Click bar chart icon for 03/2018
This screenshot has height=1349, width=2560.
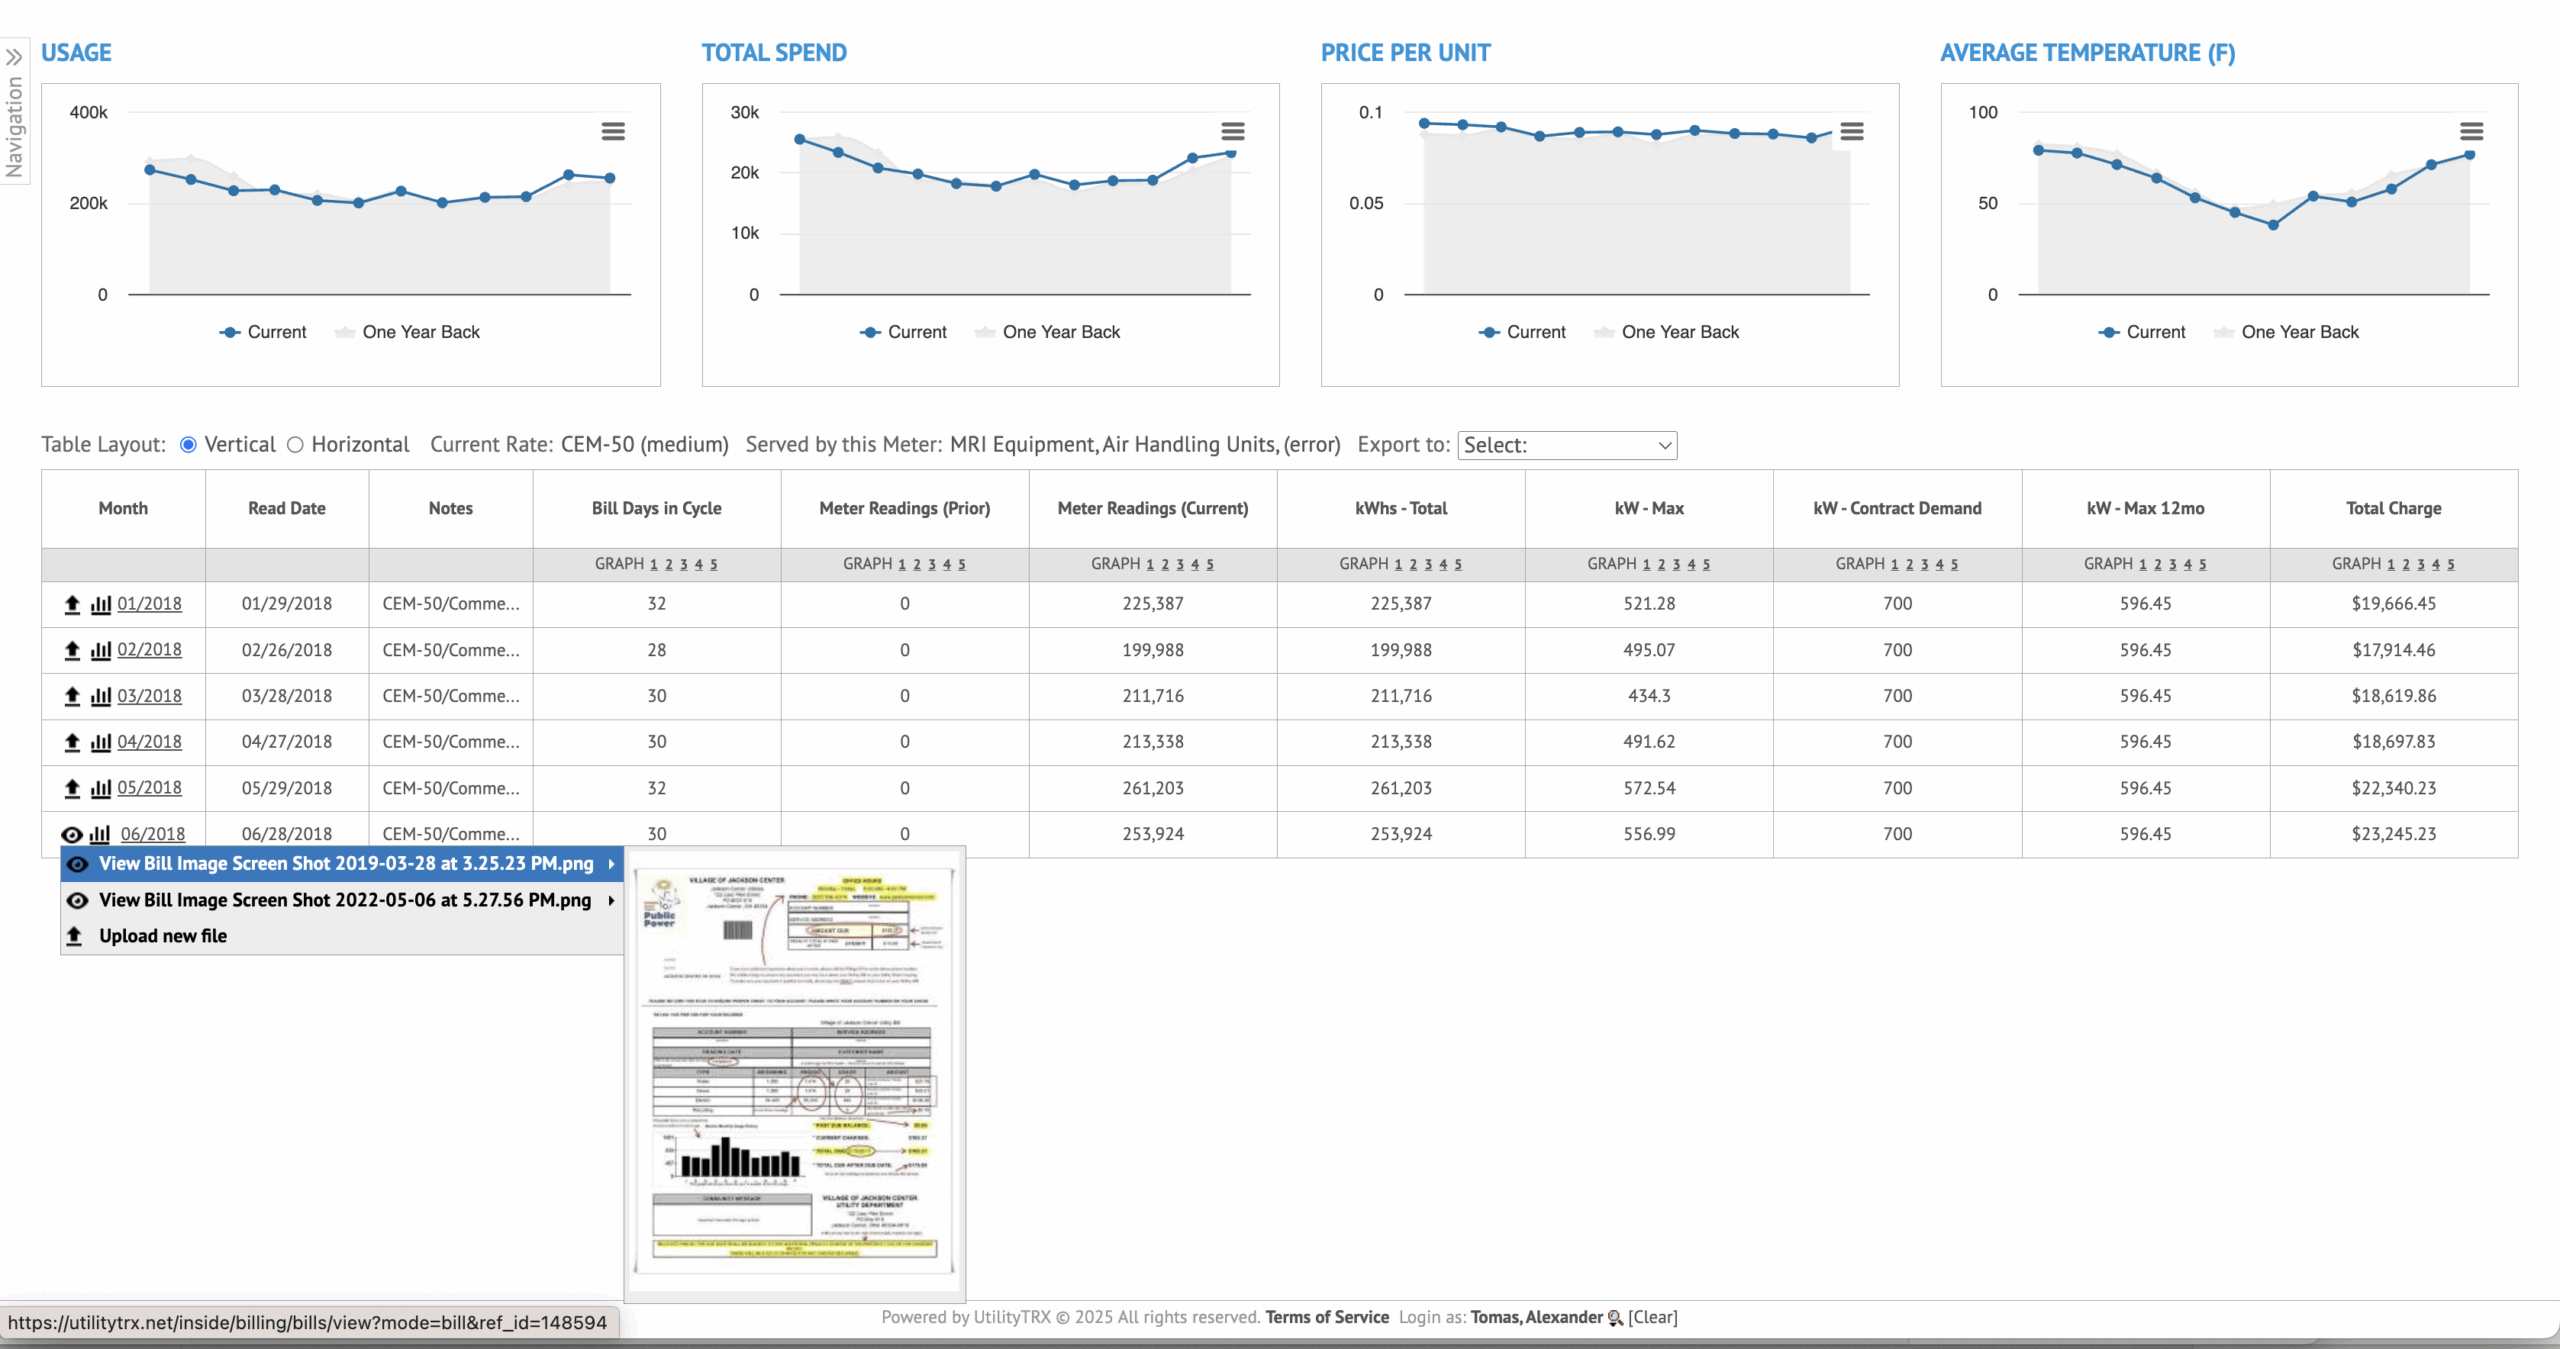(101, 696)
